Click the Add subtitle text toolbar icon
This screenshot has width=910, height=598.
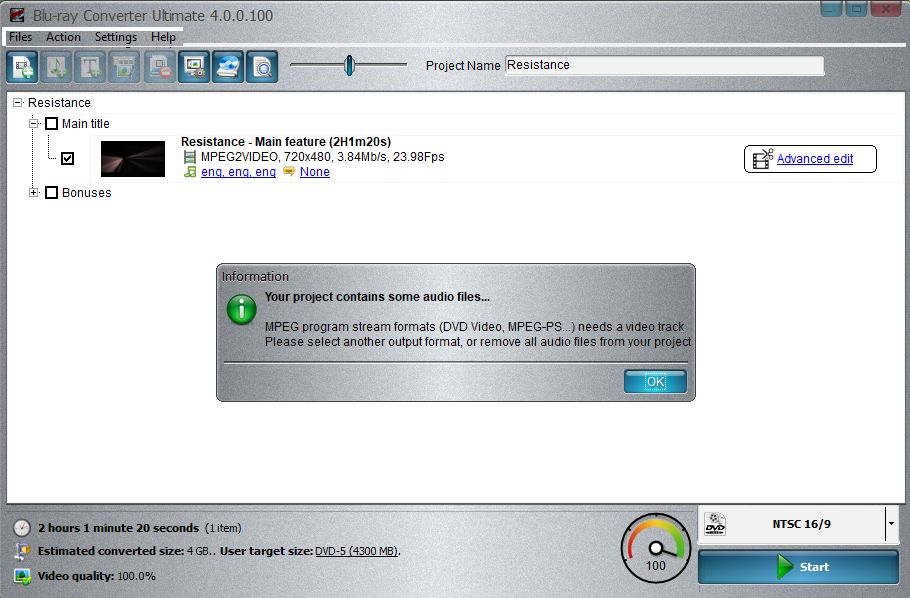91,67
